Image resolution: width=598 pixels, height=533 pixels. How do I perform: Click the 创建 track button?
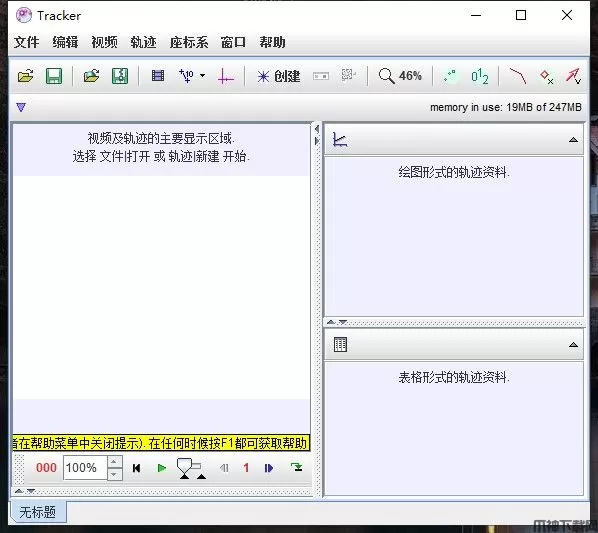(279, 76)
